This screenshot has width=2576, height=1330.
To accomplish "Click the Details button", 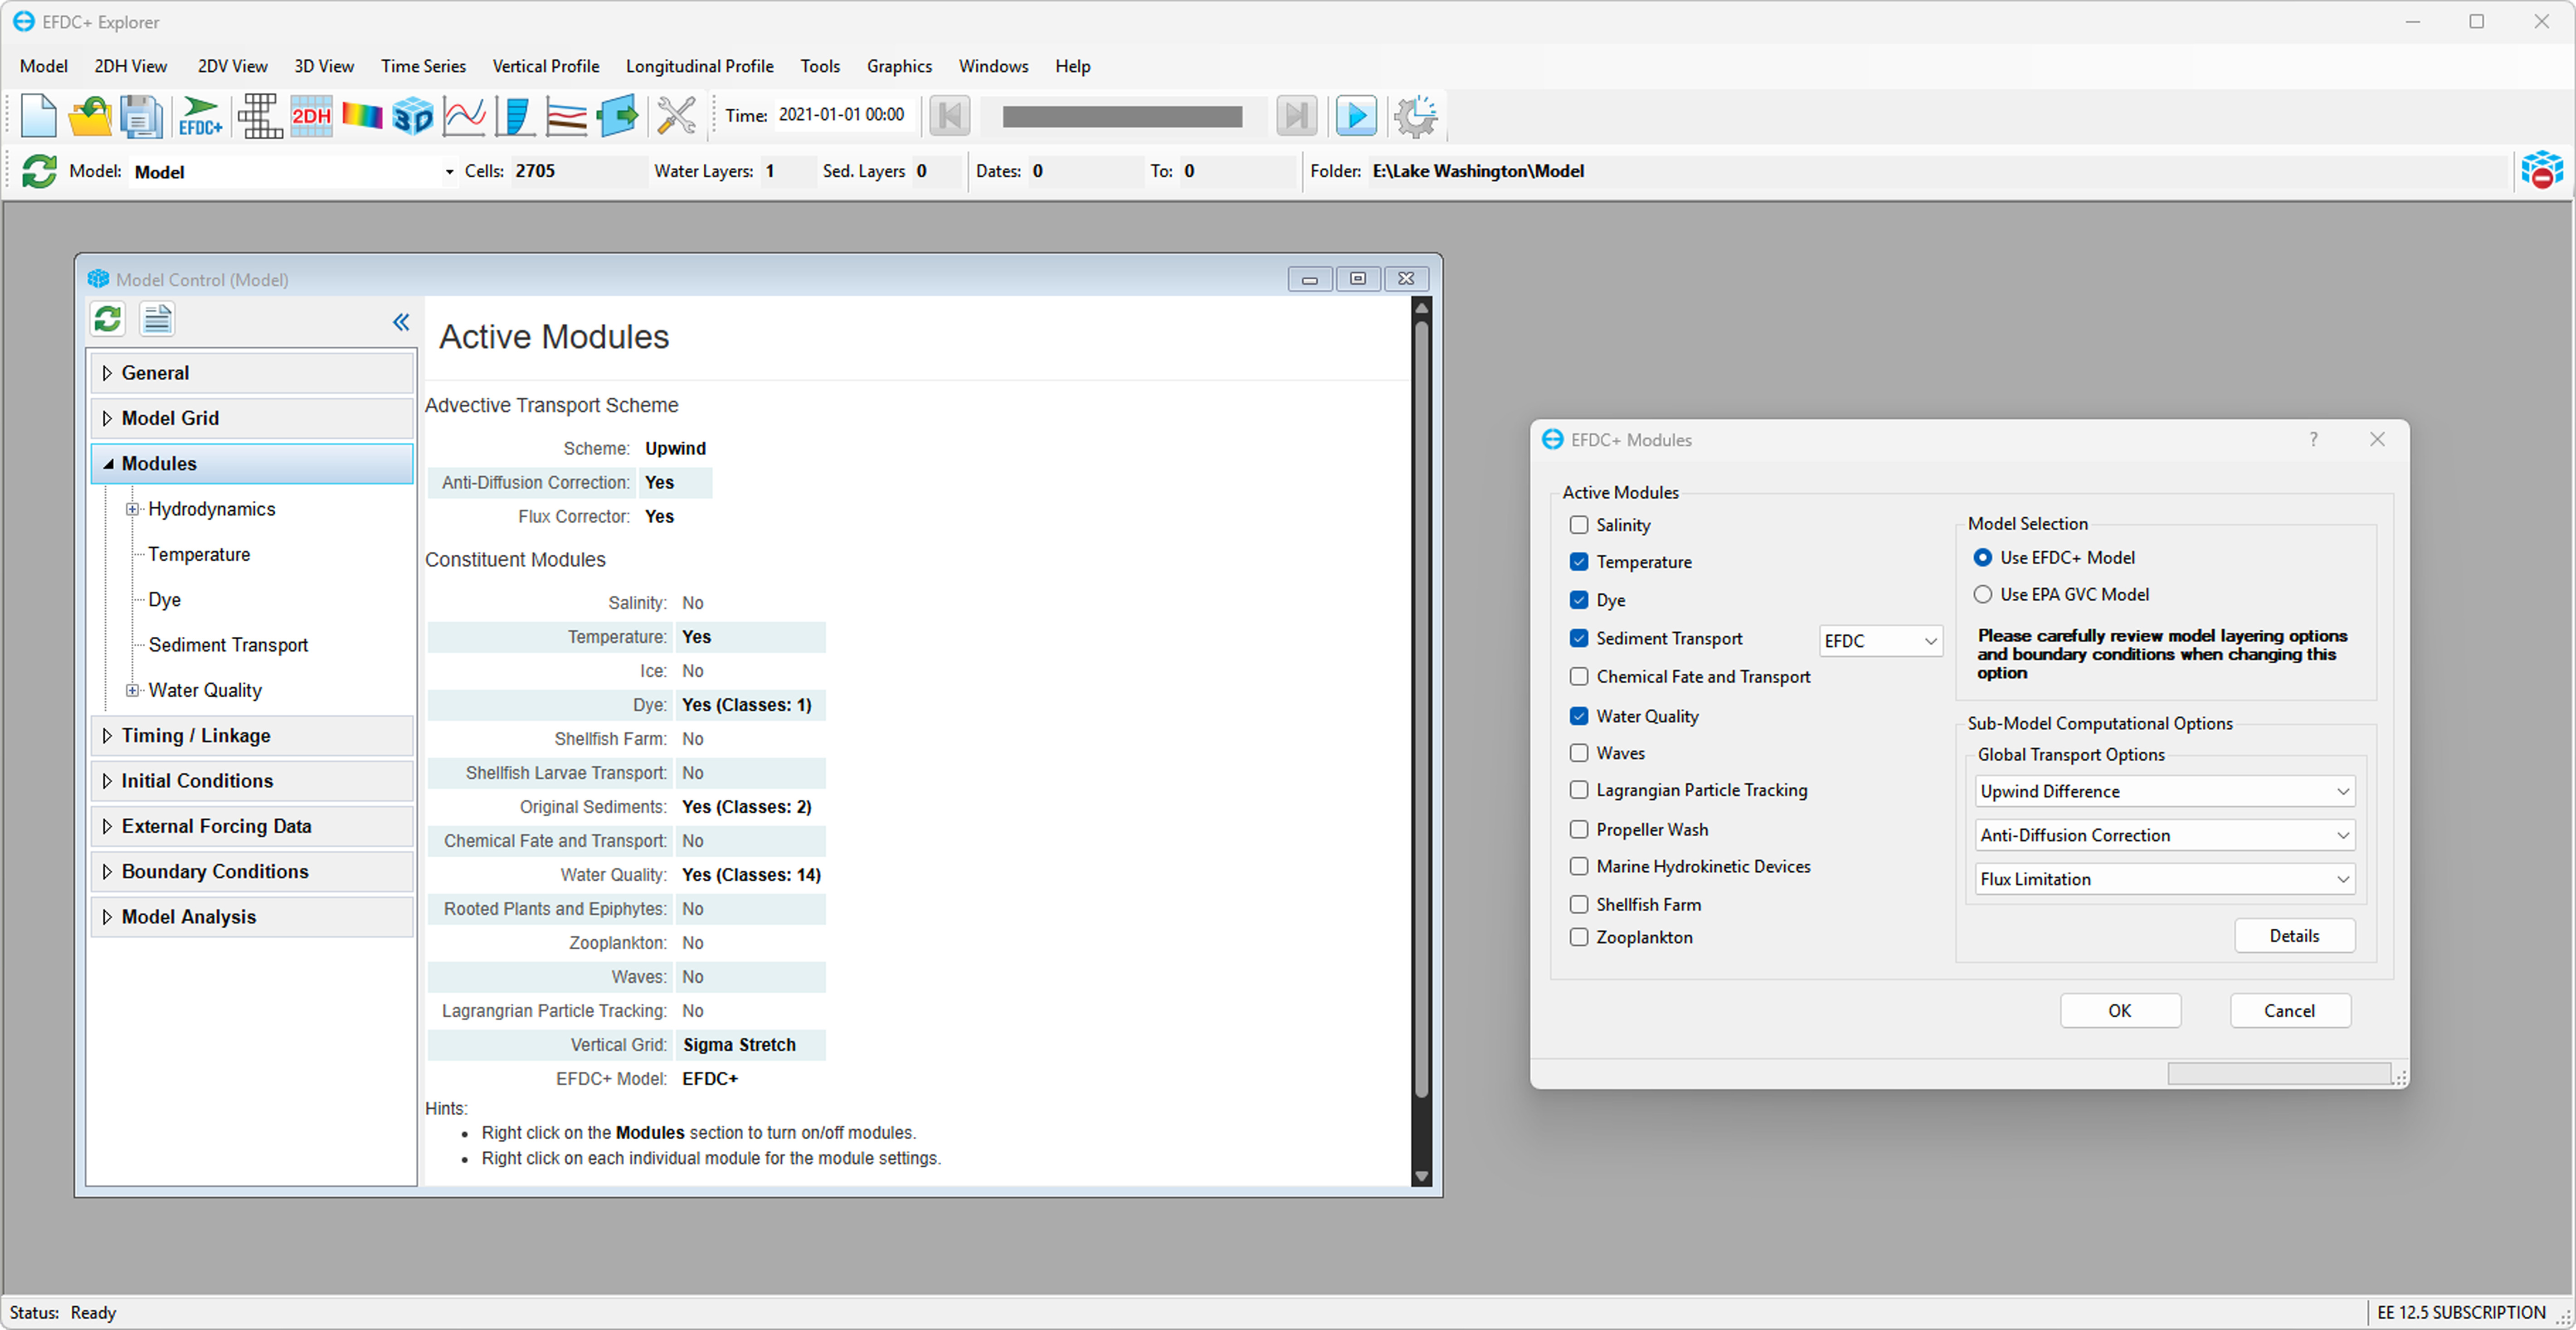I will (x=2294, y=936).
